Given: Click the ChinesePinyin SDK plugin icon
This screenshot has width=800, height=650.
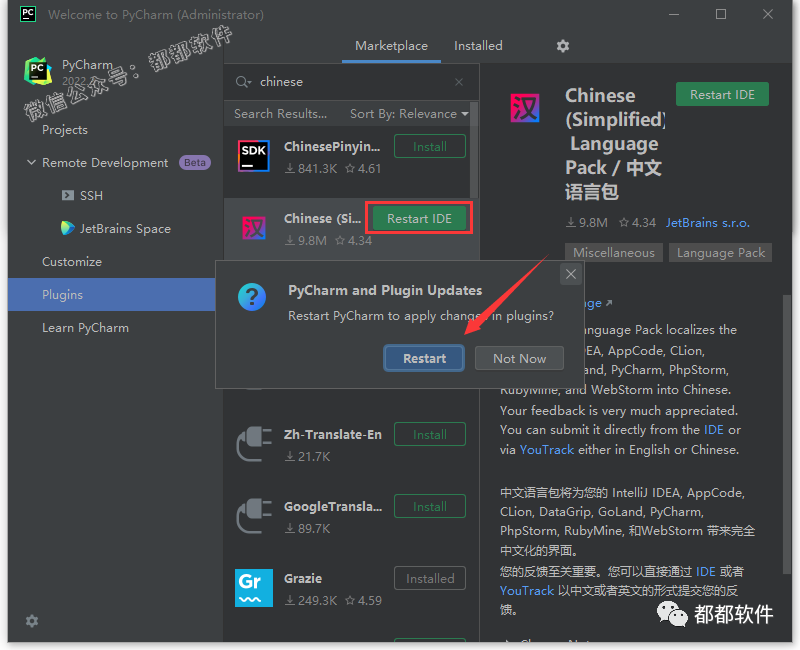Looking at the screenshot, I should pos(254,156).
